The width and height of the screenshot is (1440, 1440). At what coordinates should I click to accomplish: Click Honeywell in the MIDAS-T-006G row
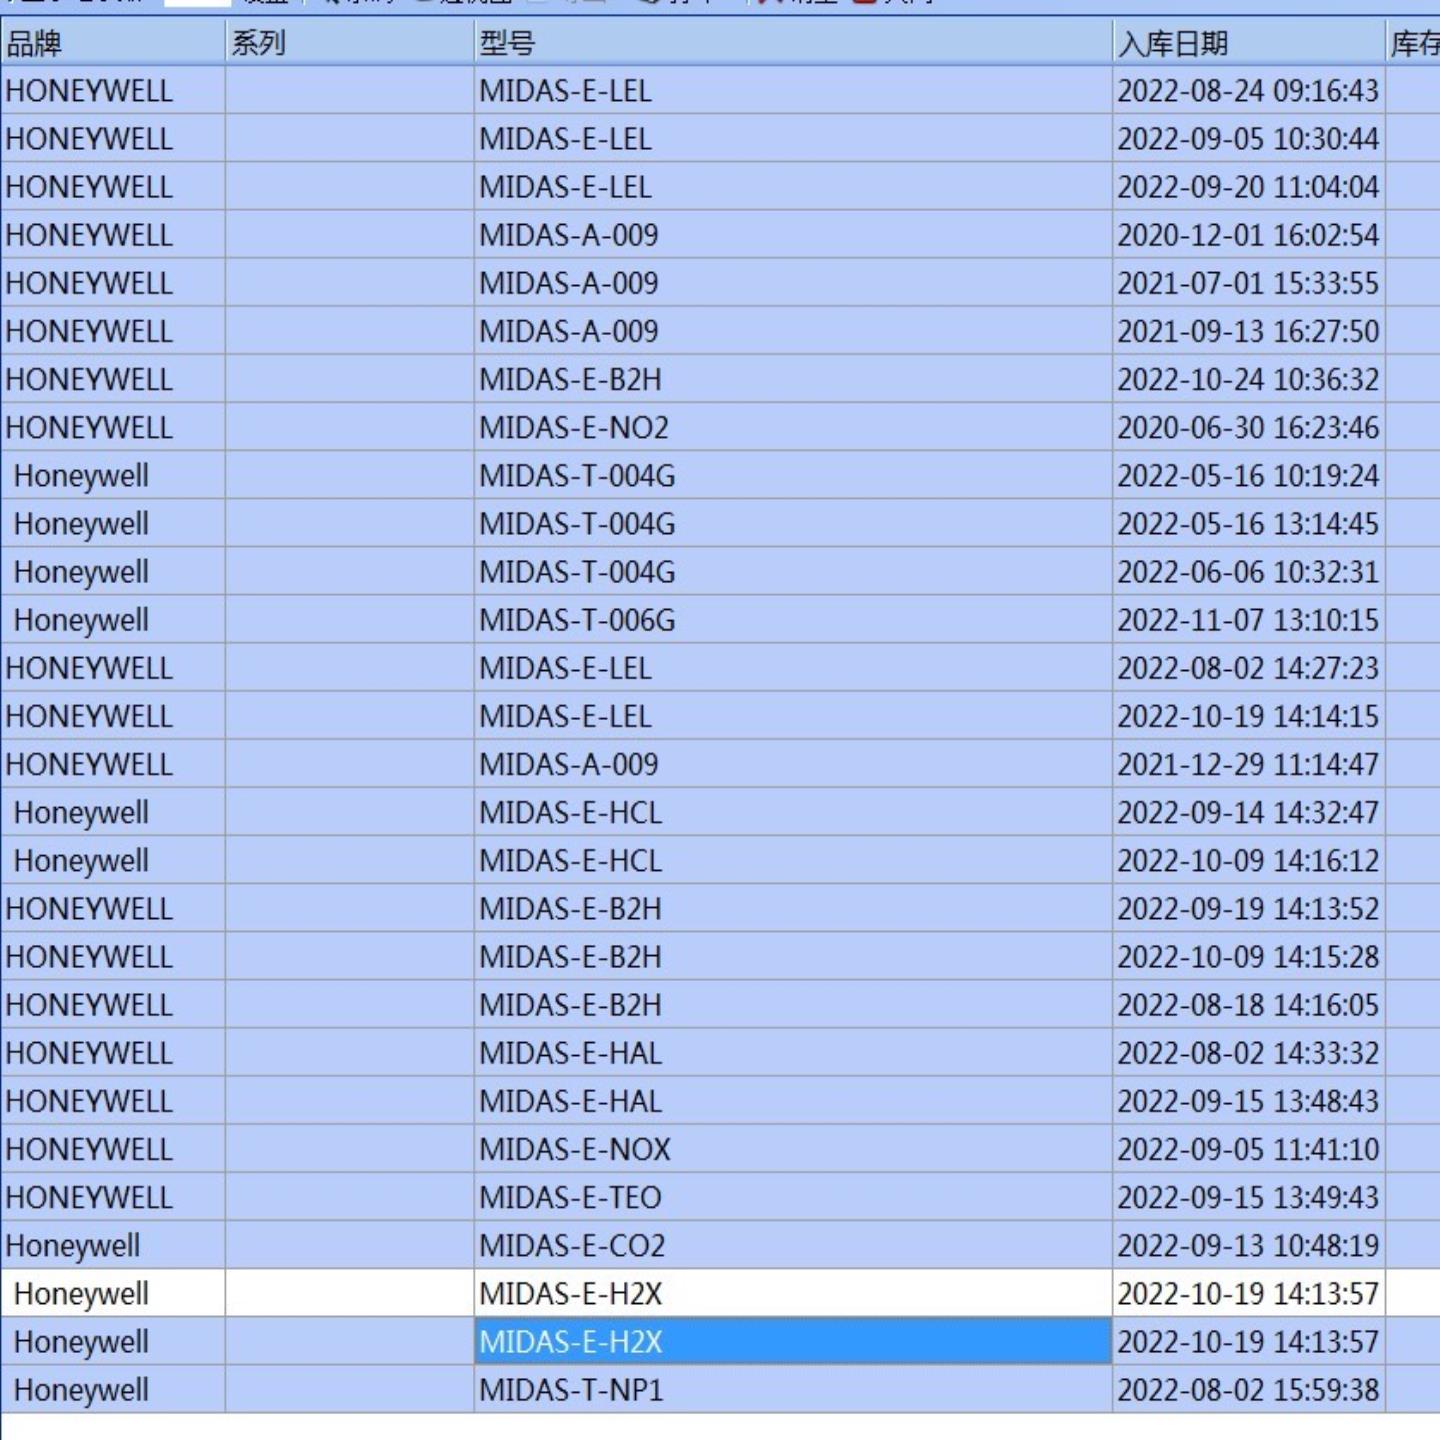(x=113, y=620)
